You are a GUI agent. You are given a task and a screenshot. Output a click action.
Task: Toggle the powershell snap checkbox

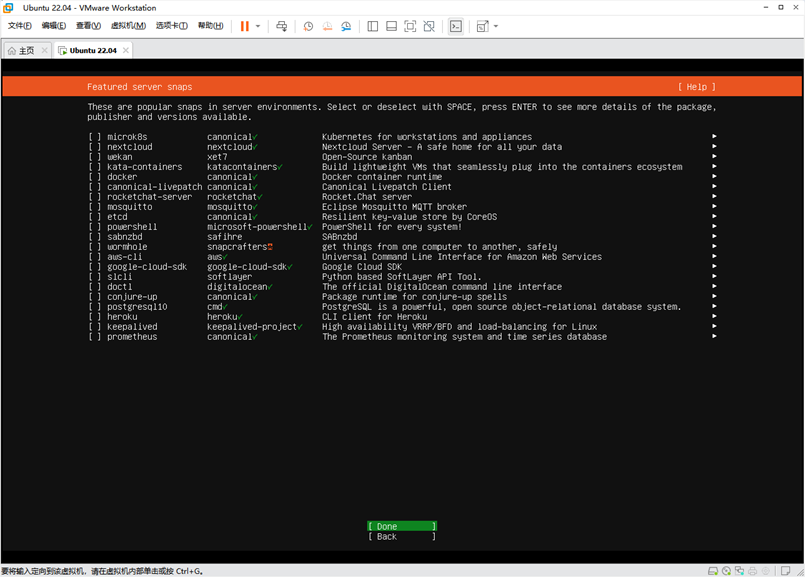click(x=95, y=227)
